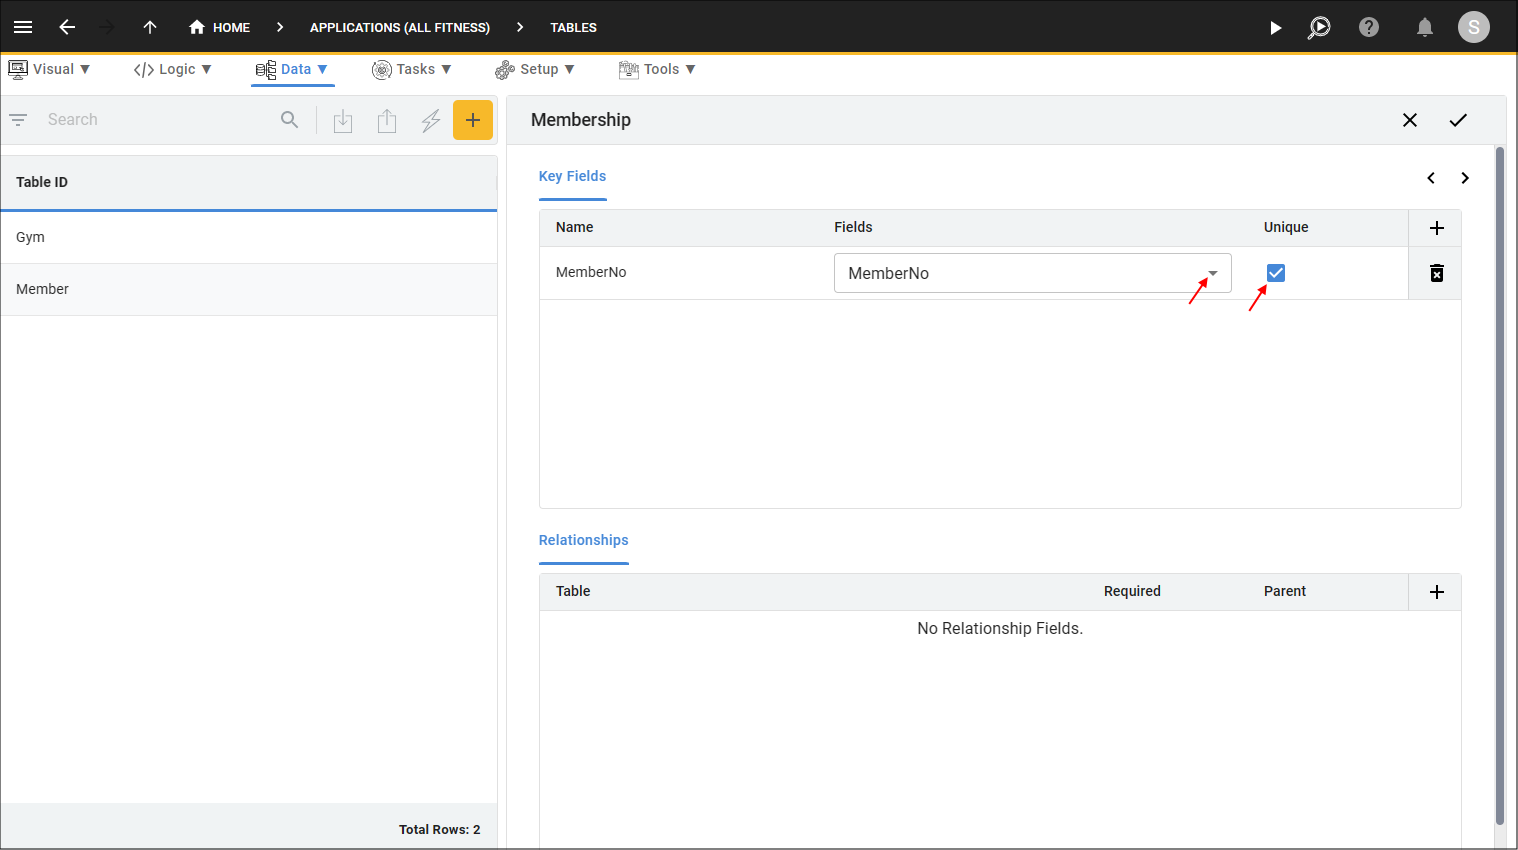
Task: Close the Membership panel with X
Action: coord(1410,120)
